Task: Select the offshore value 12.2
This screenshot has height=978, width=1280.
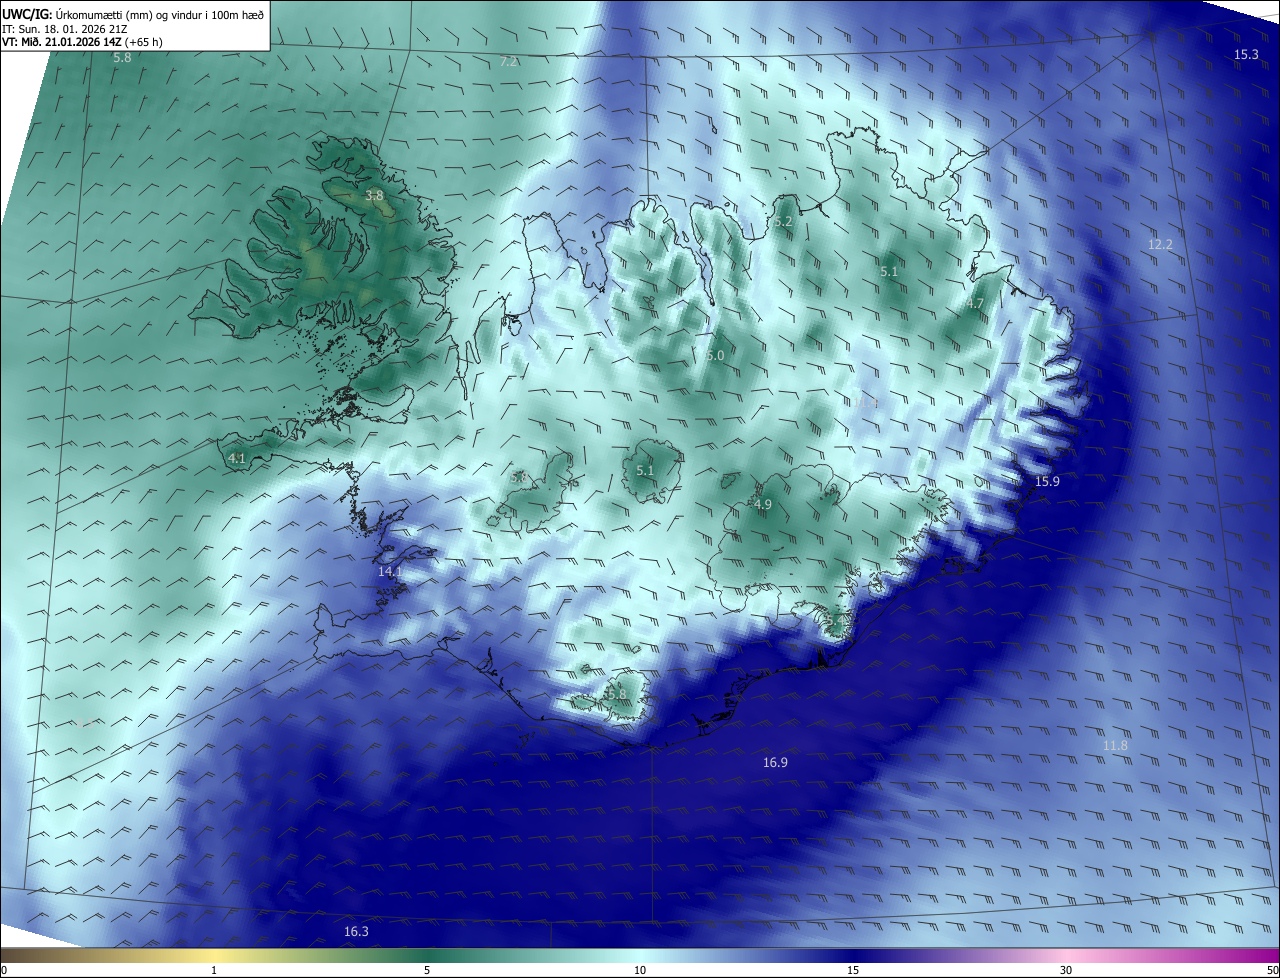Action: (x=1160, y=245)
